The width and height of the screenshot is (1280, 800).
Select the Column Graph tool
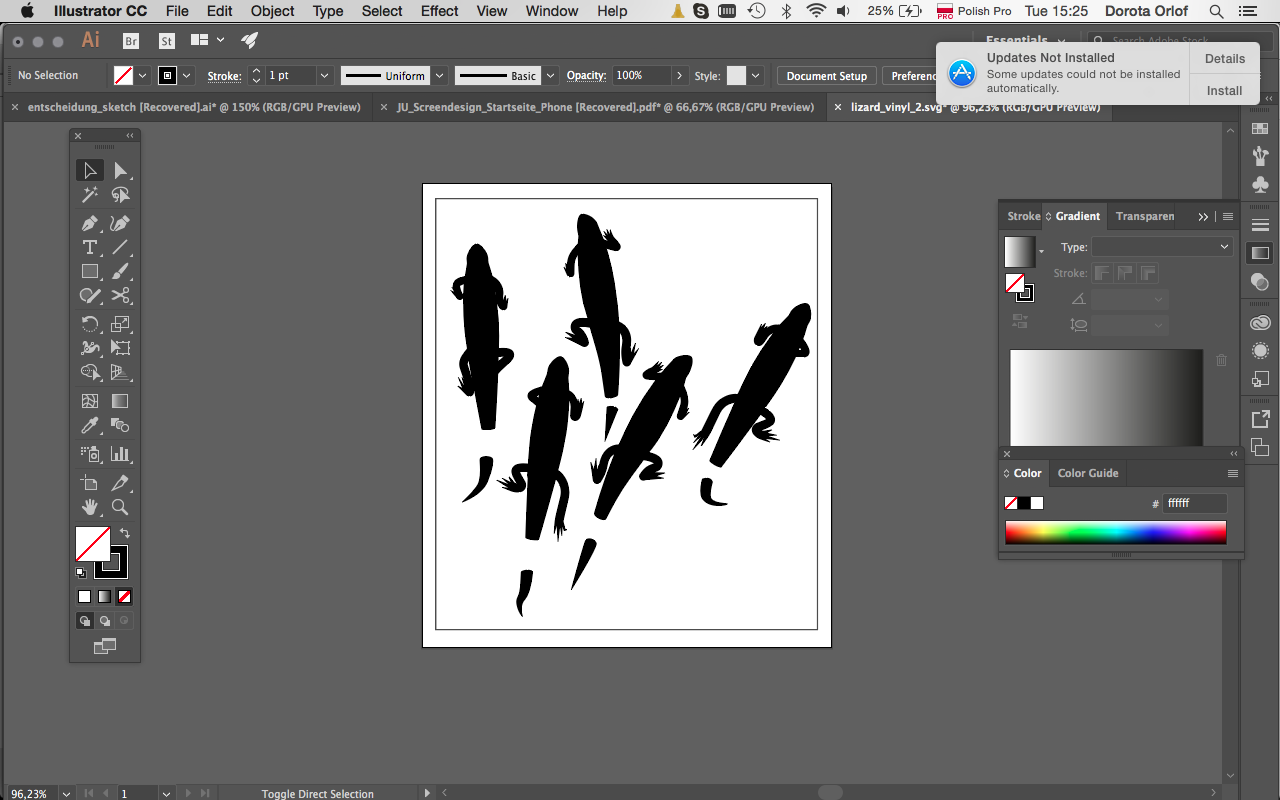pyautogui.click(x=121, y=453)
